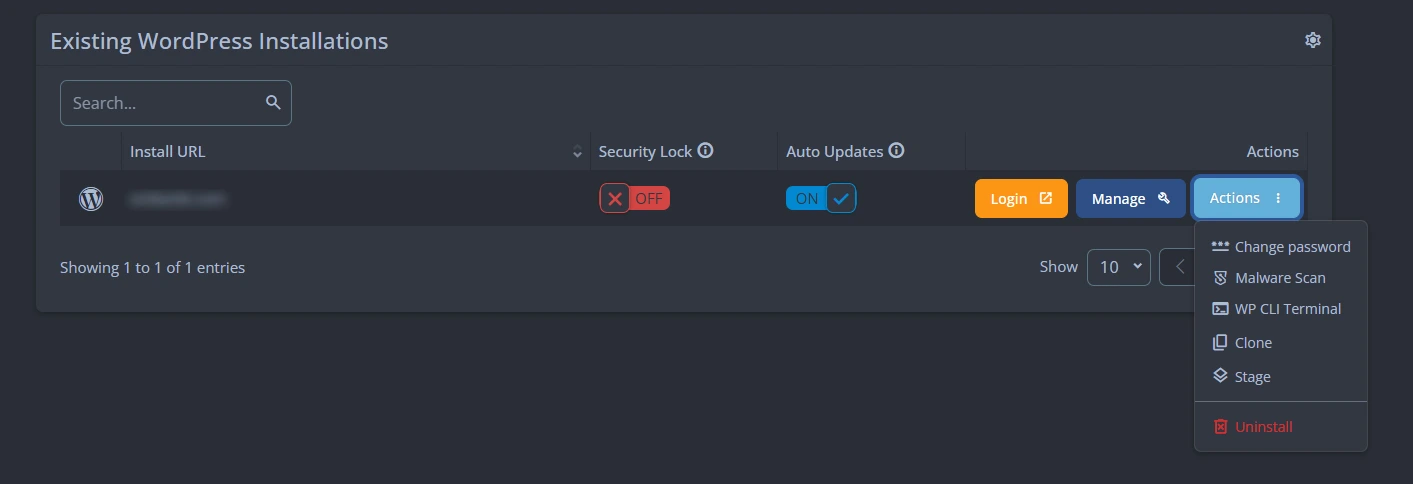Click the WordPress logo icon in the row
The width and height of the screenshot is (1413, 484).
click(91, 198)
